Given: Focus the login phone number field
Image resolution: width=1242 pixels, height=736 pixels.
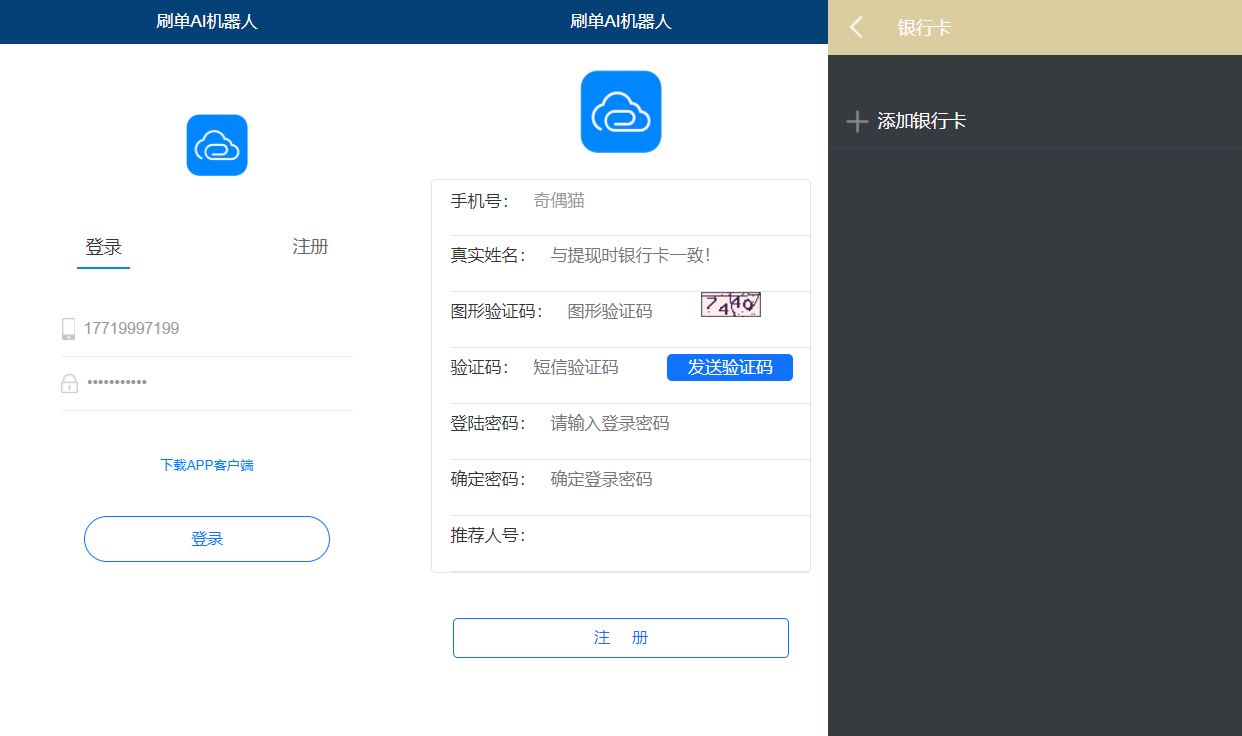Looking at the screenshot, I should [x=217, y=329].
